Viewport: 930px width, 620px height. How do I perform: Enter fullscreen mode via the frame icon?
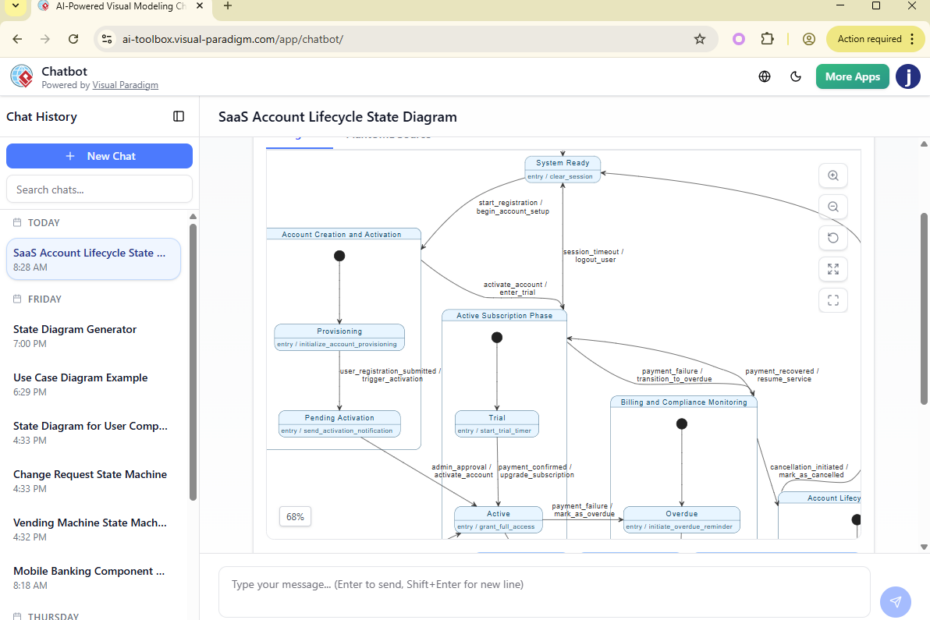(x=833, y=300)
